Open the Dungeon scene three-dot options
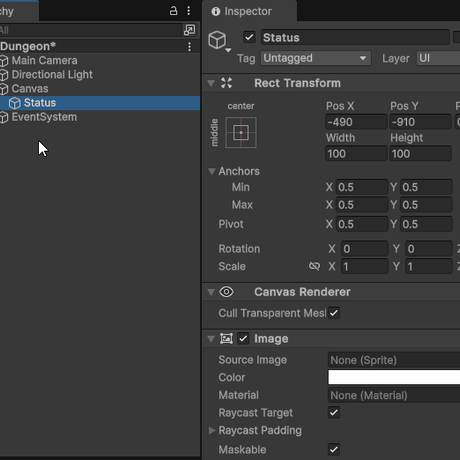The height and width of the screenshot is (460, 460). pos(189,46)
